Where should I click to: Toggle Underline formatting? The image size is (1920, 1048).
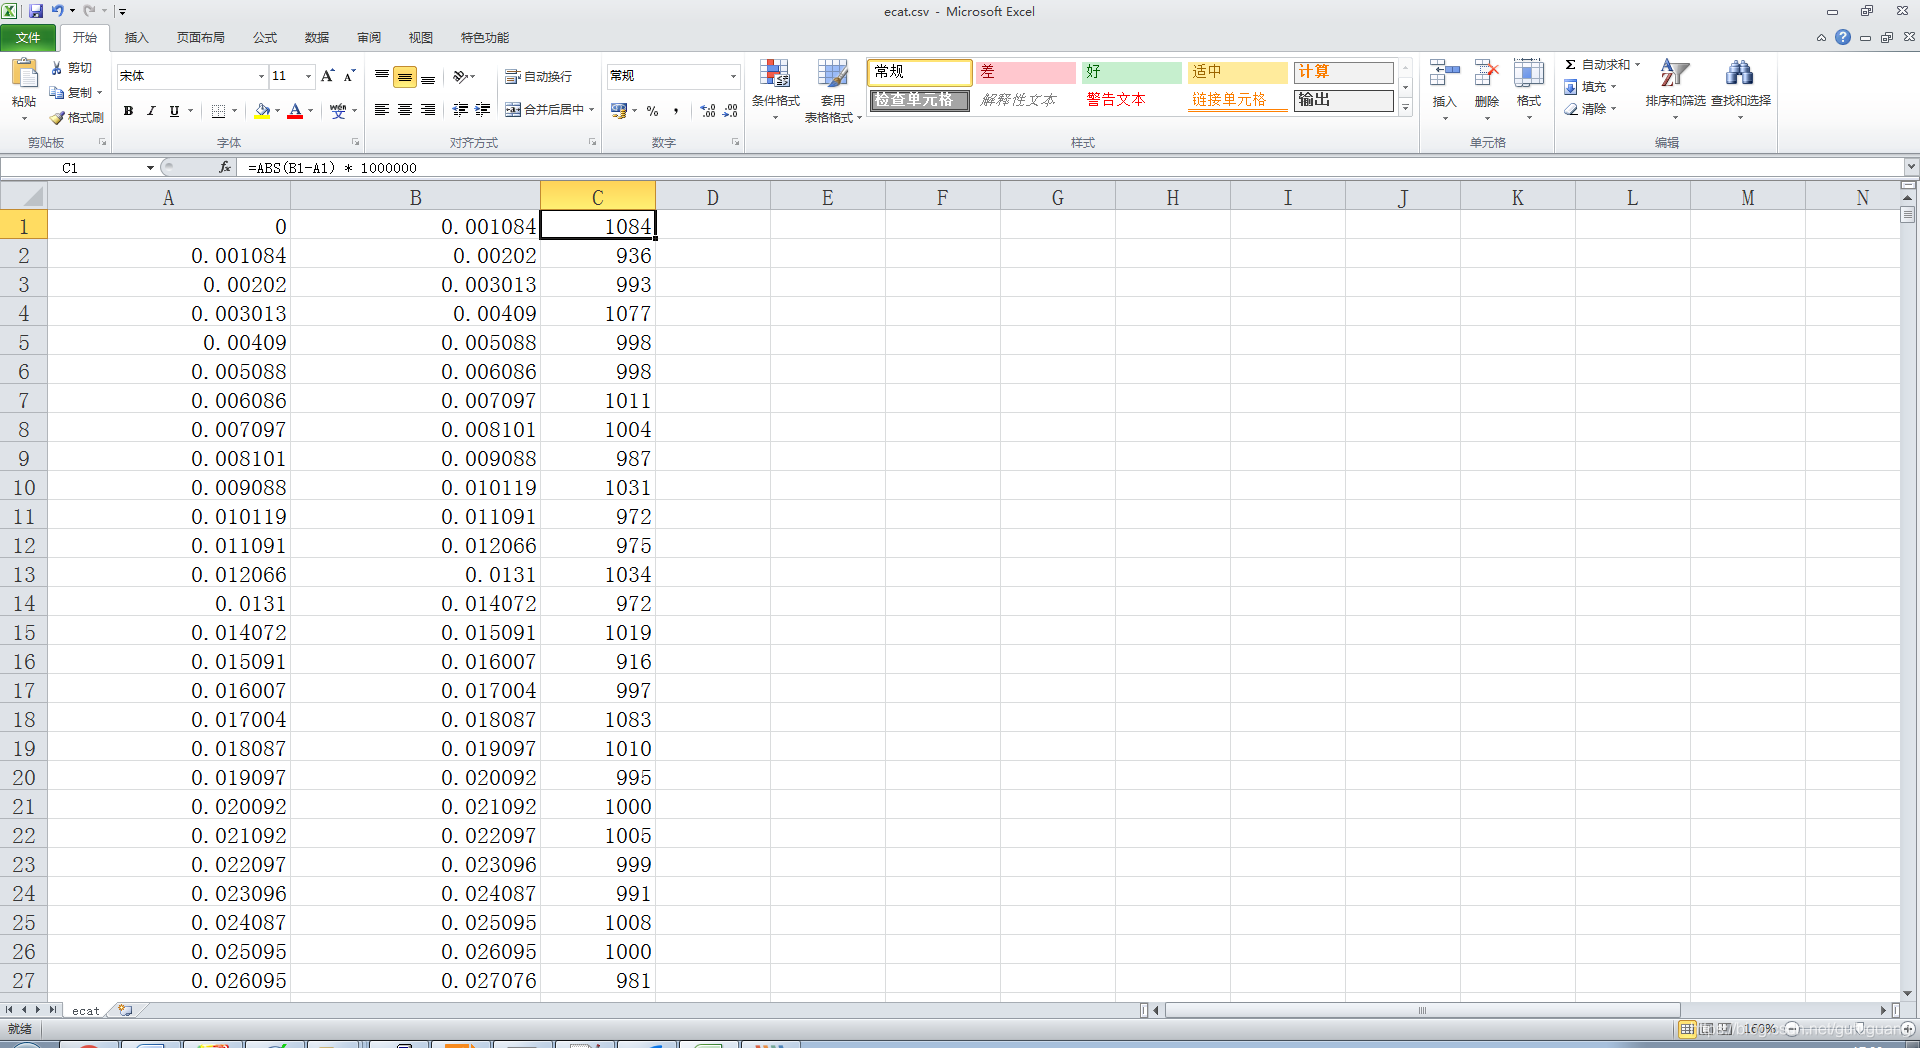point(174,111)
